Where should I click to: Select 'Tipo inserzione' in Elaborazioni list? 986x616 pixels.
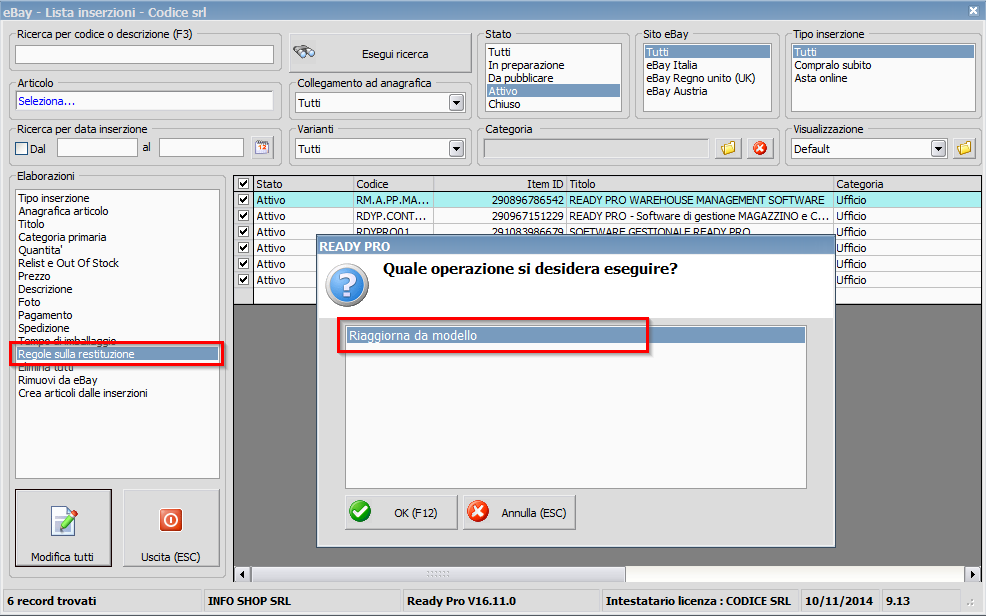click(117, 198)
